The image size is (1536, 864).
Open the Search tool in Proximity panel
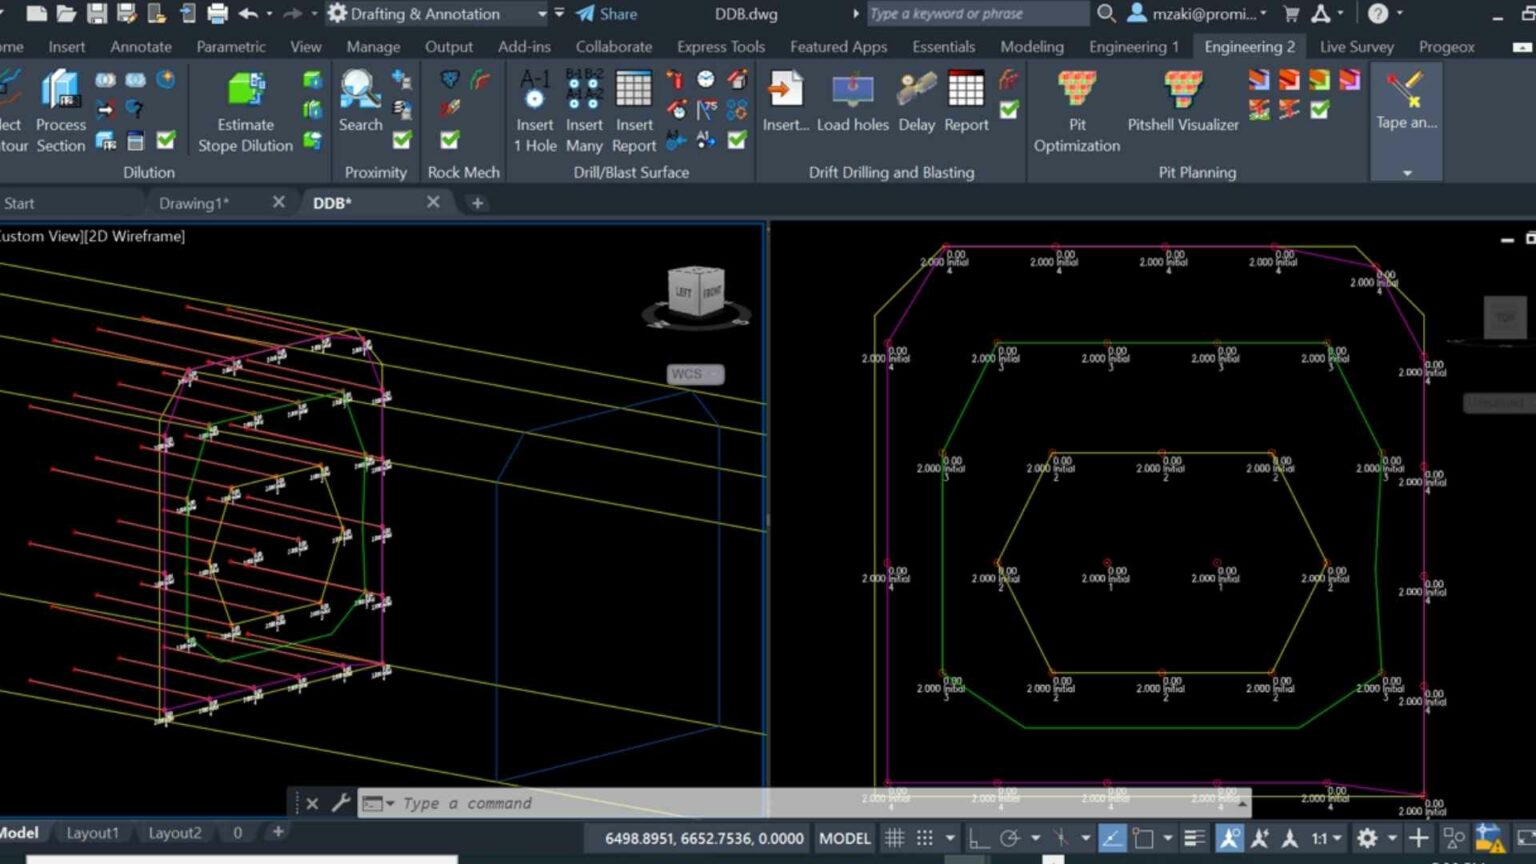point(359,100)
